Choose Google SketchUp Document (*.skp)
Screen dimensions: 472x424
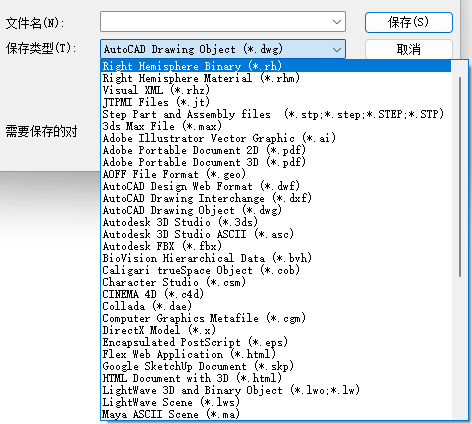pos(277,366)
